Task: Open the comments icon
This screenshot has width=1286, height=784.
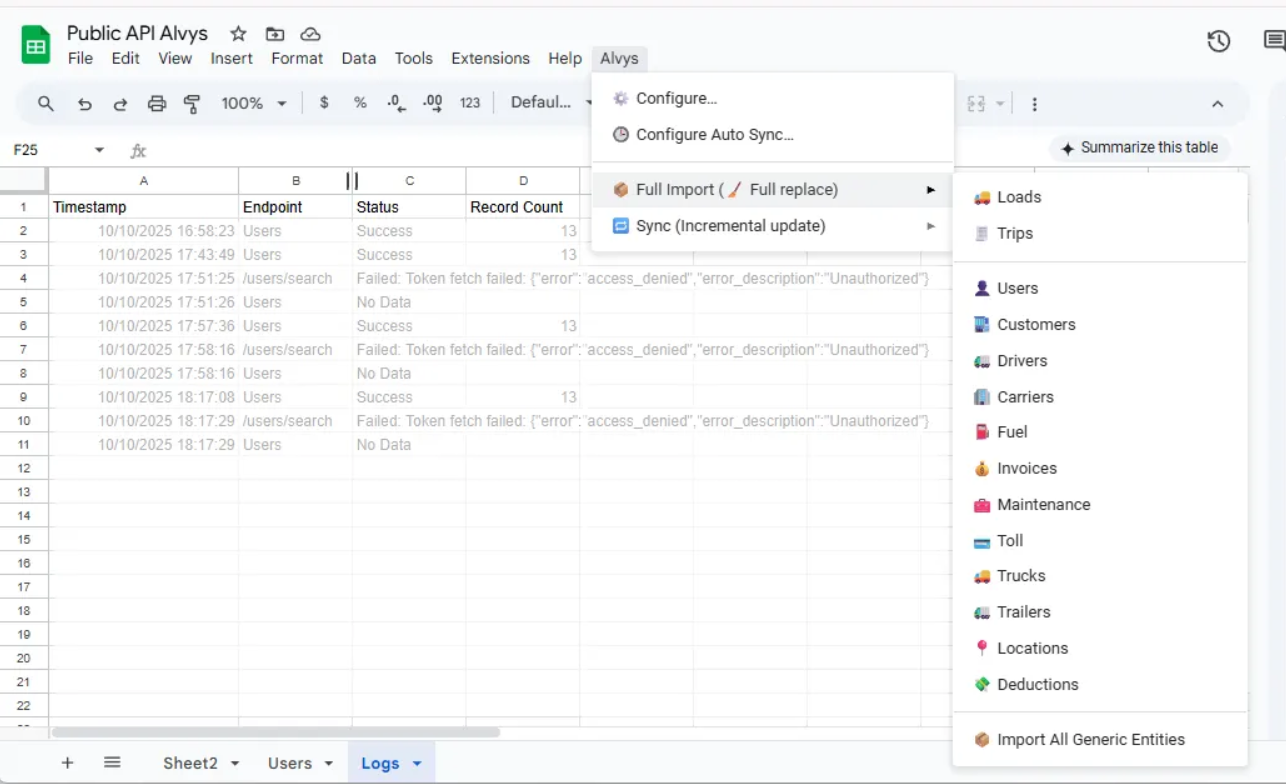Action: pyautogui.click(x=1274, y=42)
